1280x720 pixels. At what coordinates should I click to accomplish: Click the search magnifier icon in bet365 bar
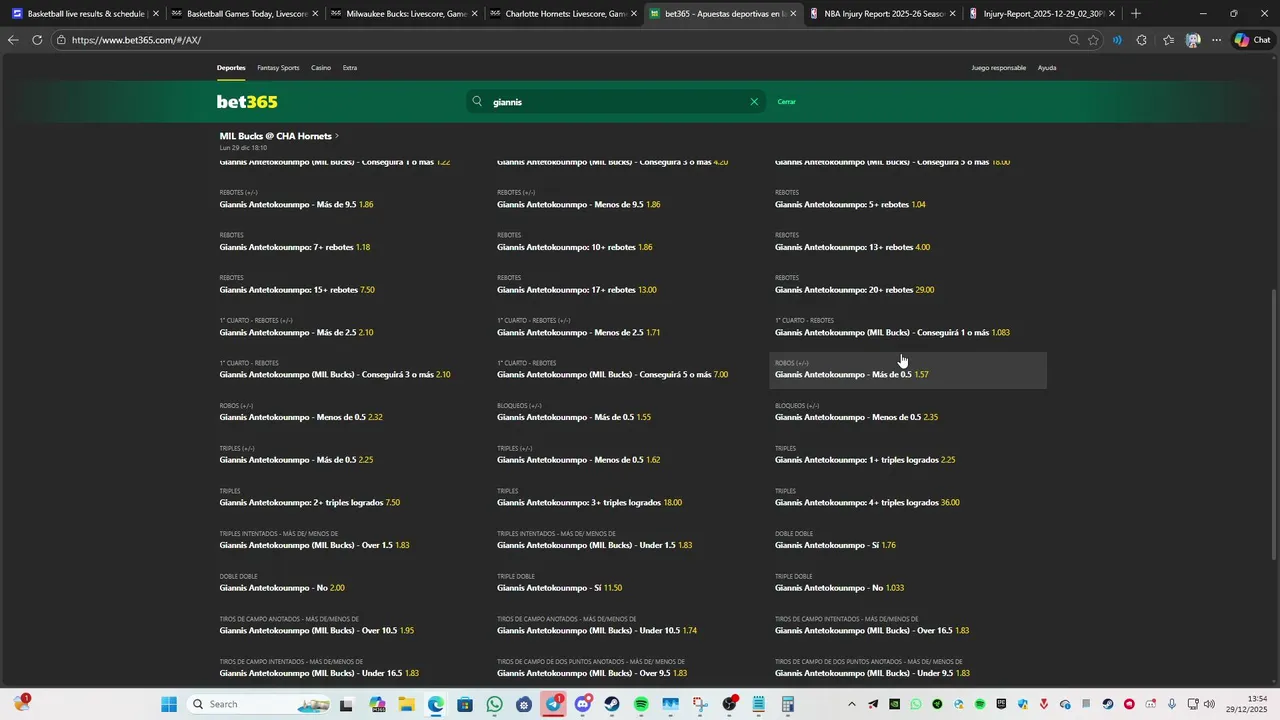click(x=477, y=102)
